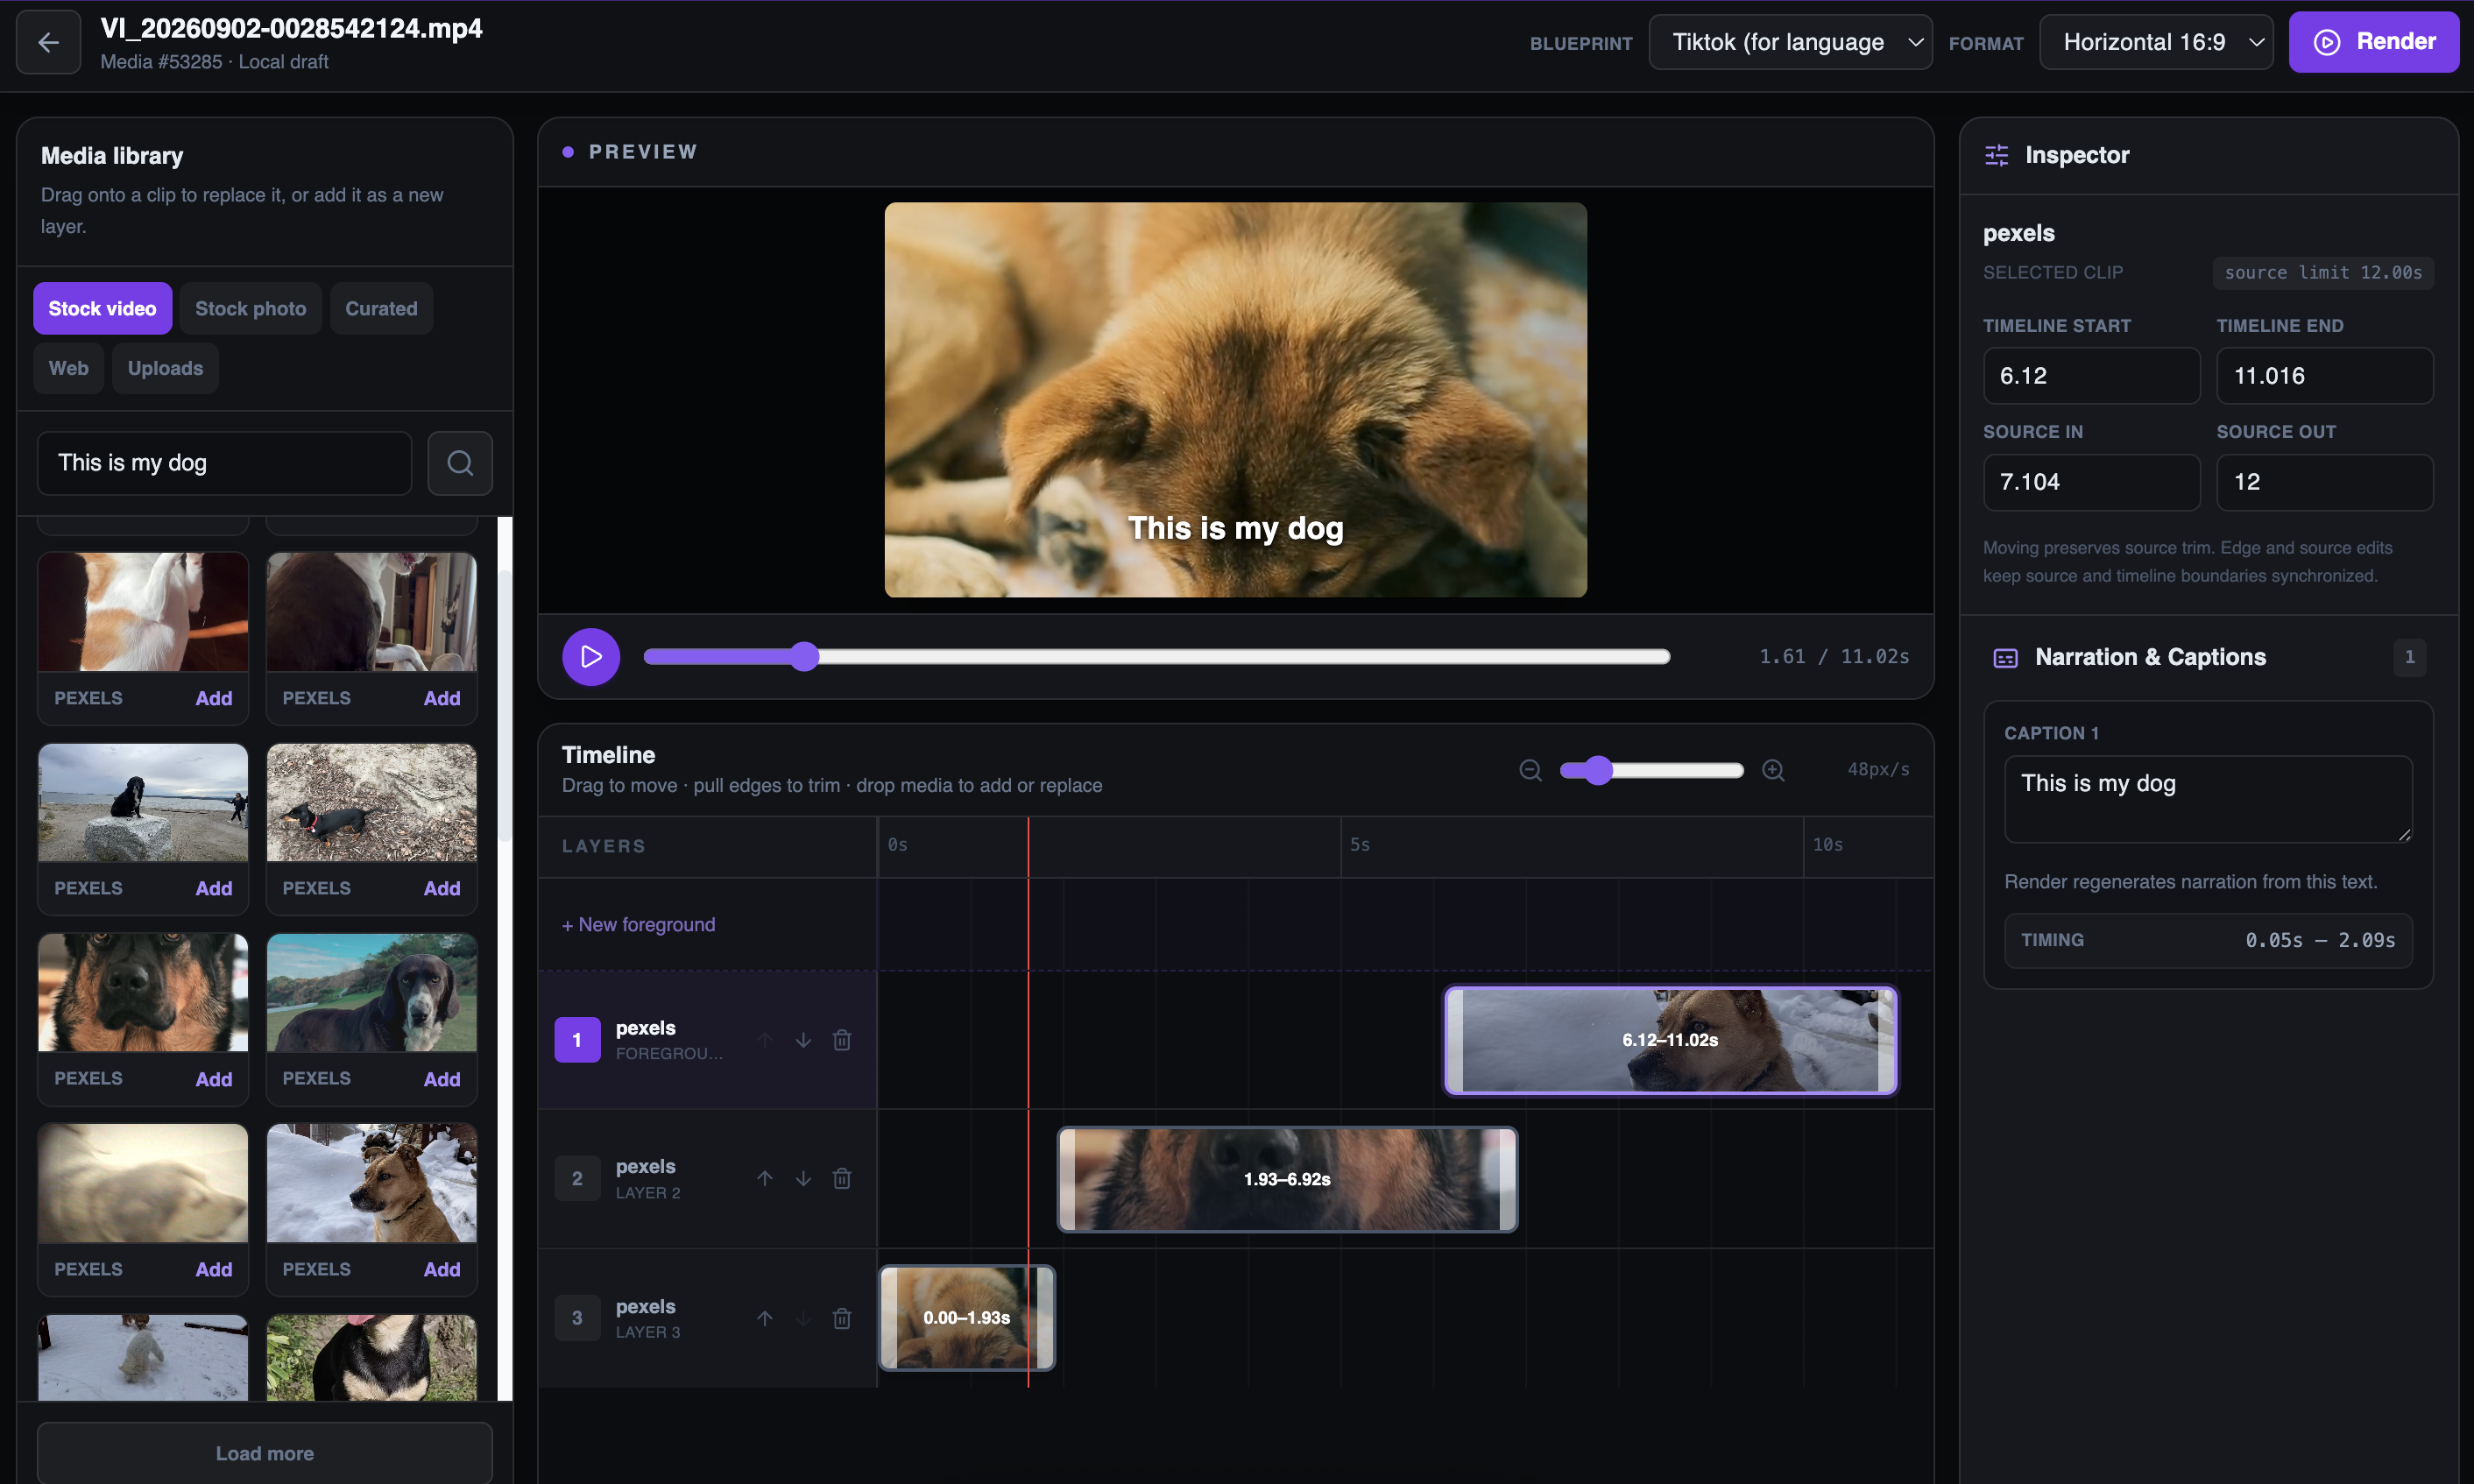Edit the Source In field
The height and width of the screenshot is (1484, 2474).
pyautogui.click(x=2091, y=482)
